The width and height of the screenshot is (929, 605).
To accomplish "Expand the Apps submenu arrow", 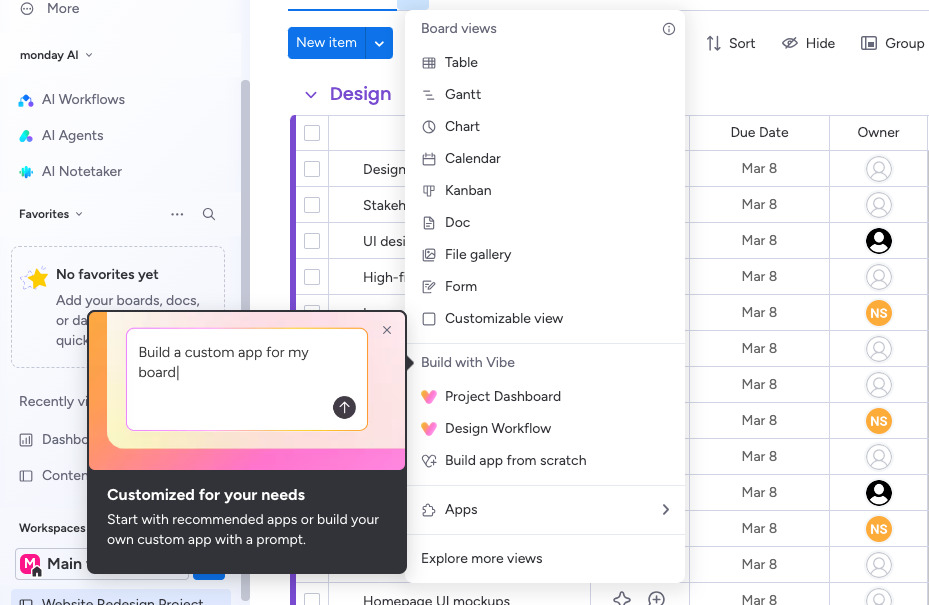I will 666,509.
